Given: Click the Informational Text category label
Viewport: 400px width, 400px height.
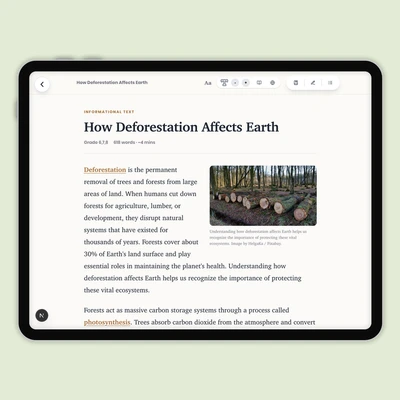Looking at the screenshot, I should click(x=109, y=112).
